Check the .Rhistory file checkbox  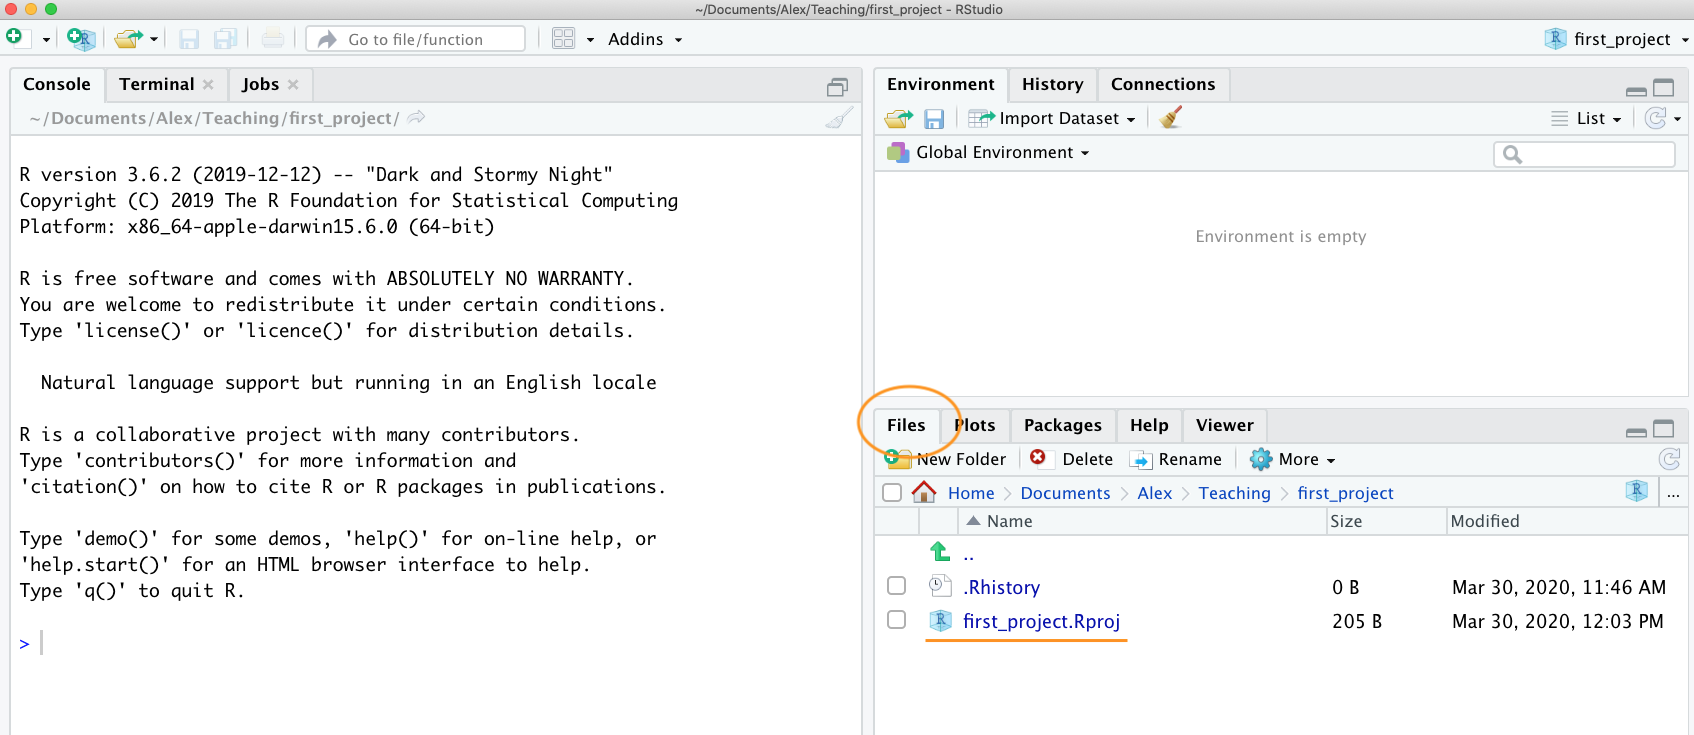click(x=897, y=586)
